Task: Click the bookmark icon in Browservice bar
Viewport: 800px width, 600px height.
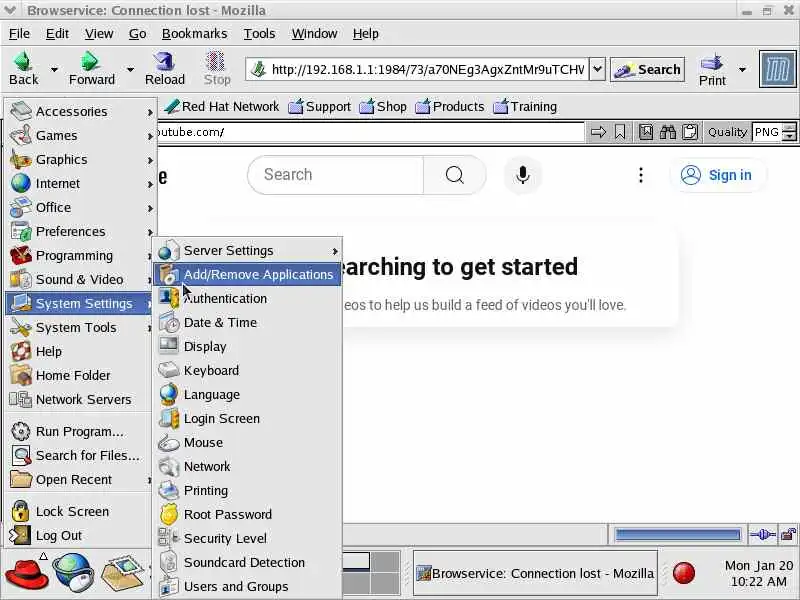Action: (x=619, y=132)
